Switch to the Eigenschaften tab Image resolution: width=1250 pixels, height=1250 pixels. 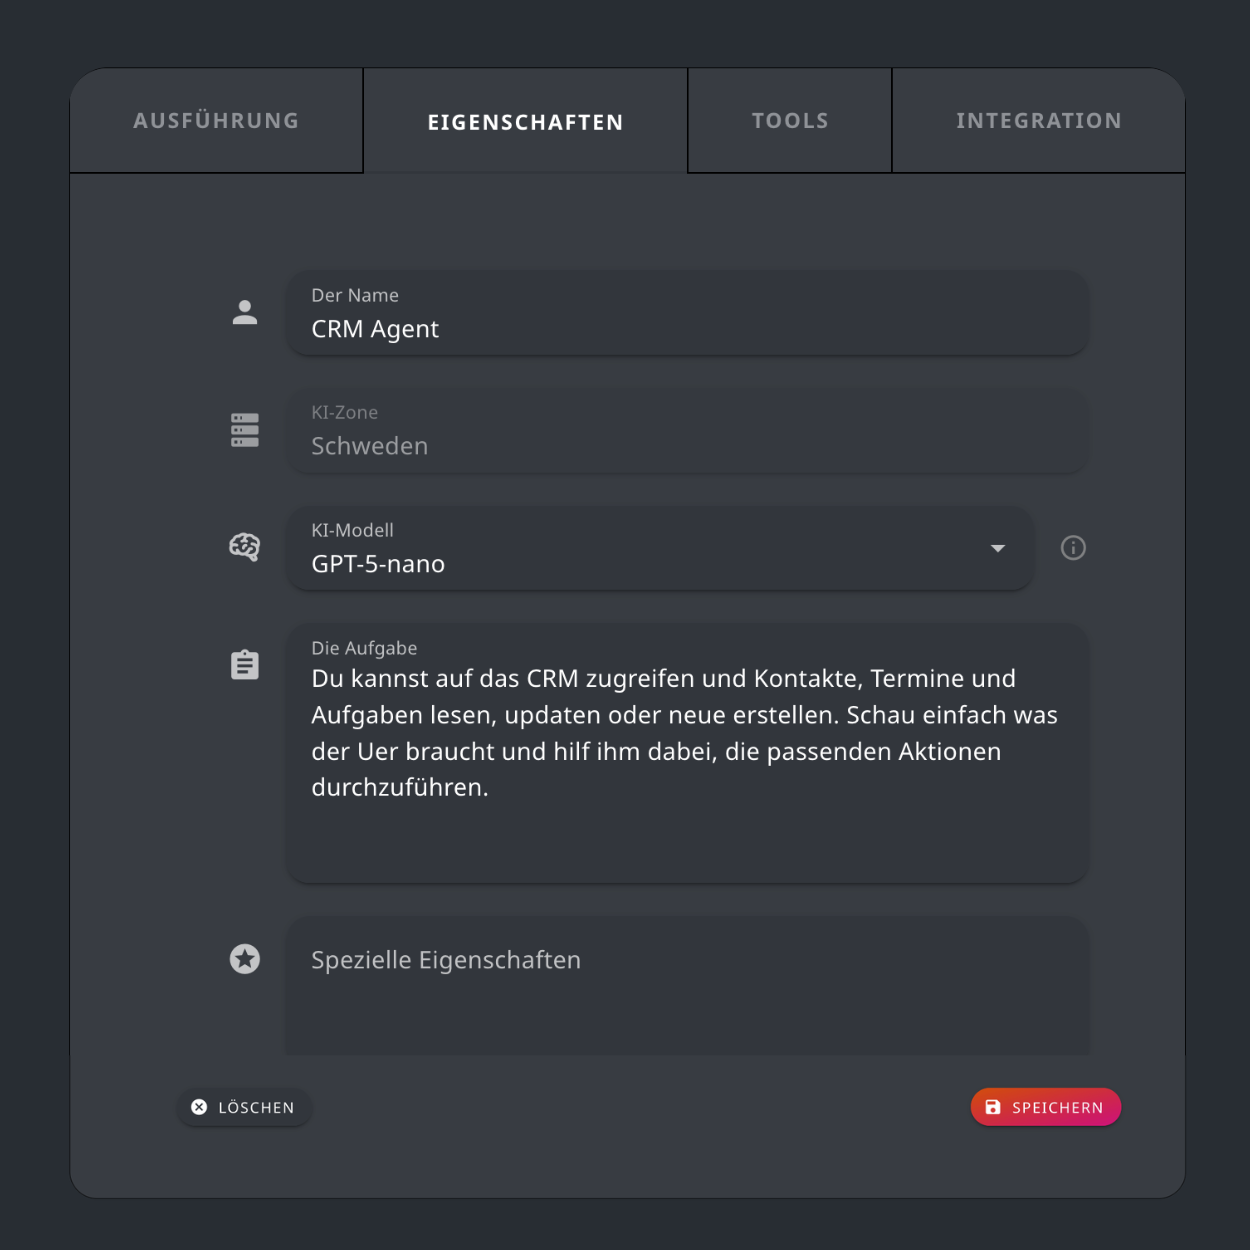pos(525,120)
